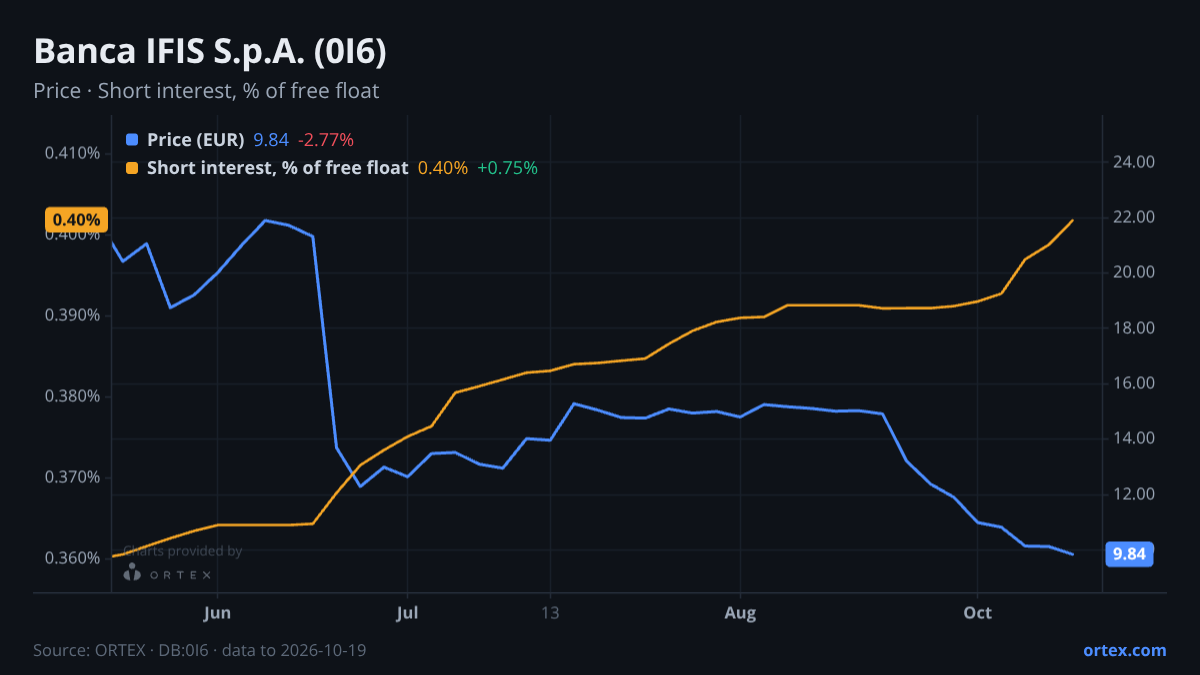Click the blue Price legend color swatch
Screen dimensions: 1200x675
[133, 140]
